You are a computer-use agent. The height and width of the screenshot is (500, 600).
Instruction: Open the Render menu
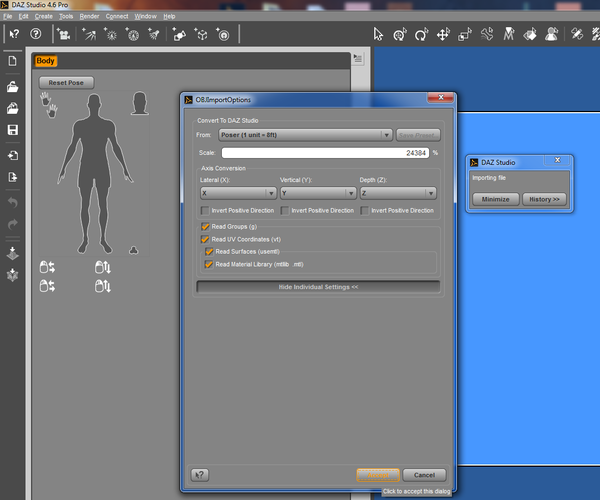pos(89,16)
